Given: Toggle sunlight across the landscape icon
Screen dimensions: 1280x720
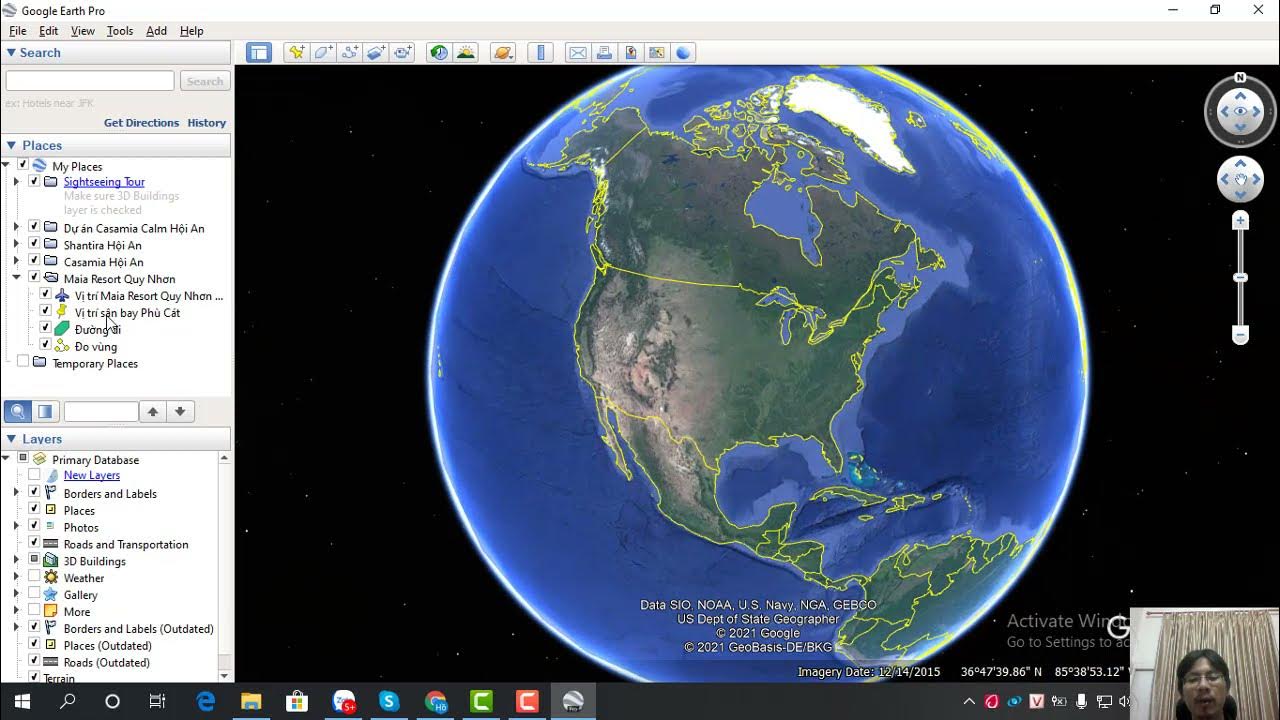Looking at the screenshot, I should [x=466, y=53].
